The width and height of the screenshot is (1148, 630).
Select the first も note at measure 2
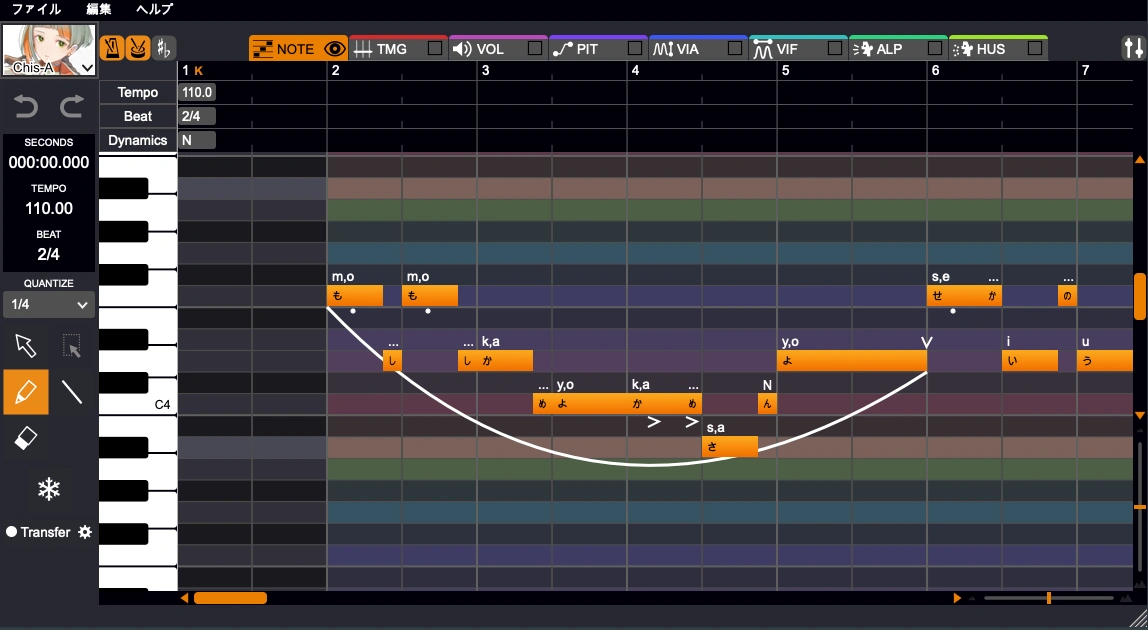(355, 295)
